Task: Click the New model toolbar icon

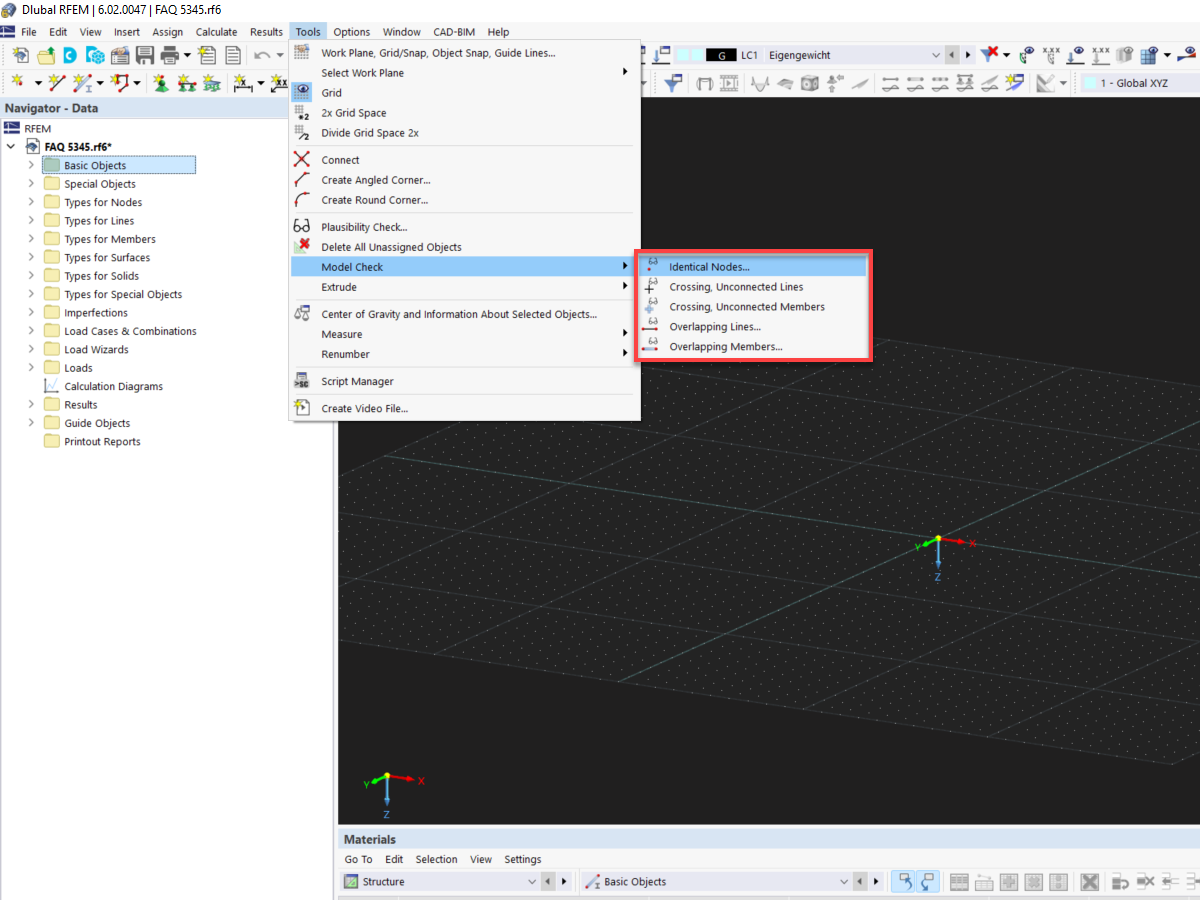Action: (x=20, y=56)
